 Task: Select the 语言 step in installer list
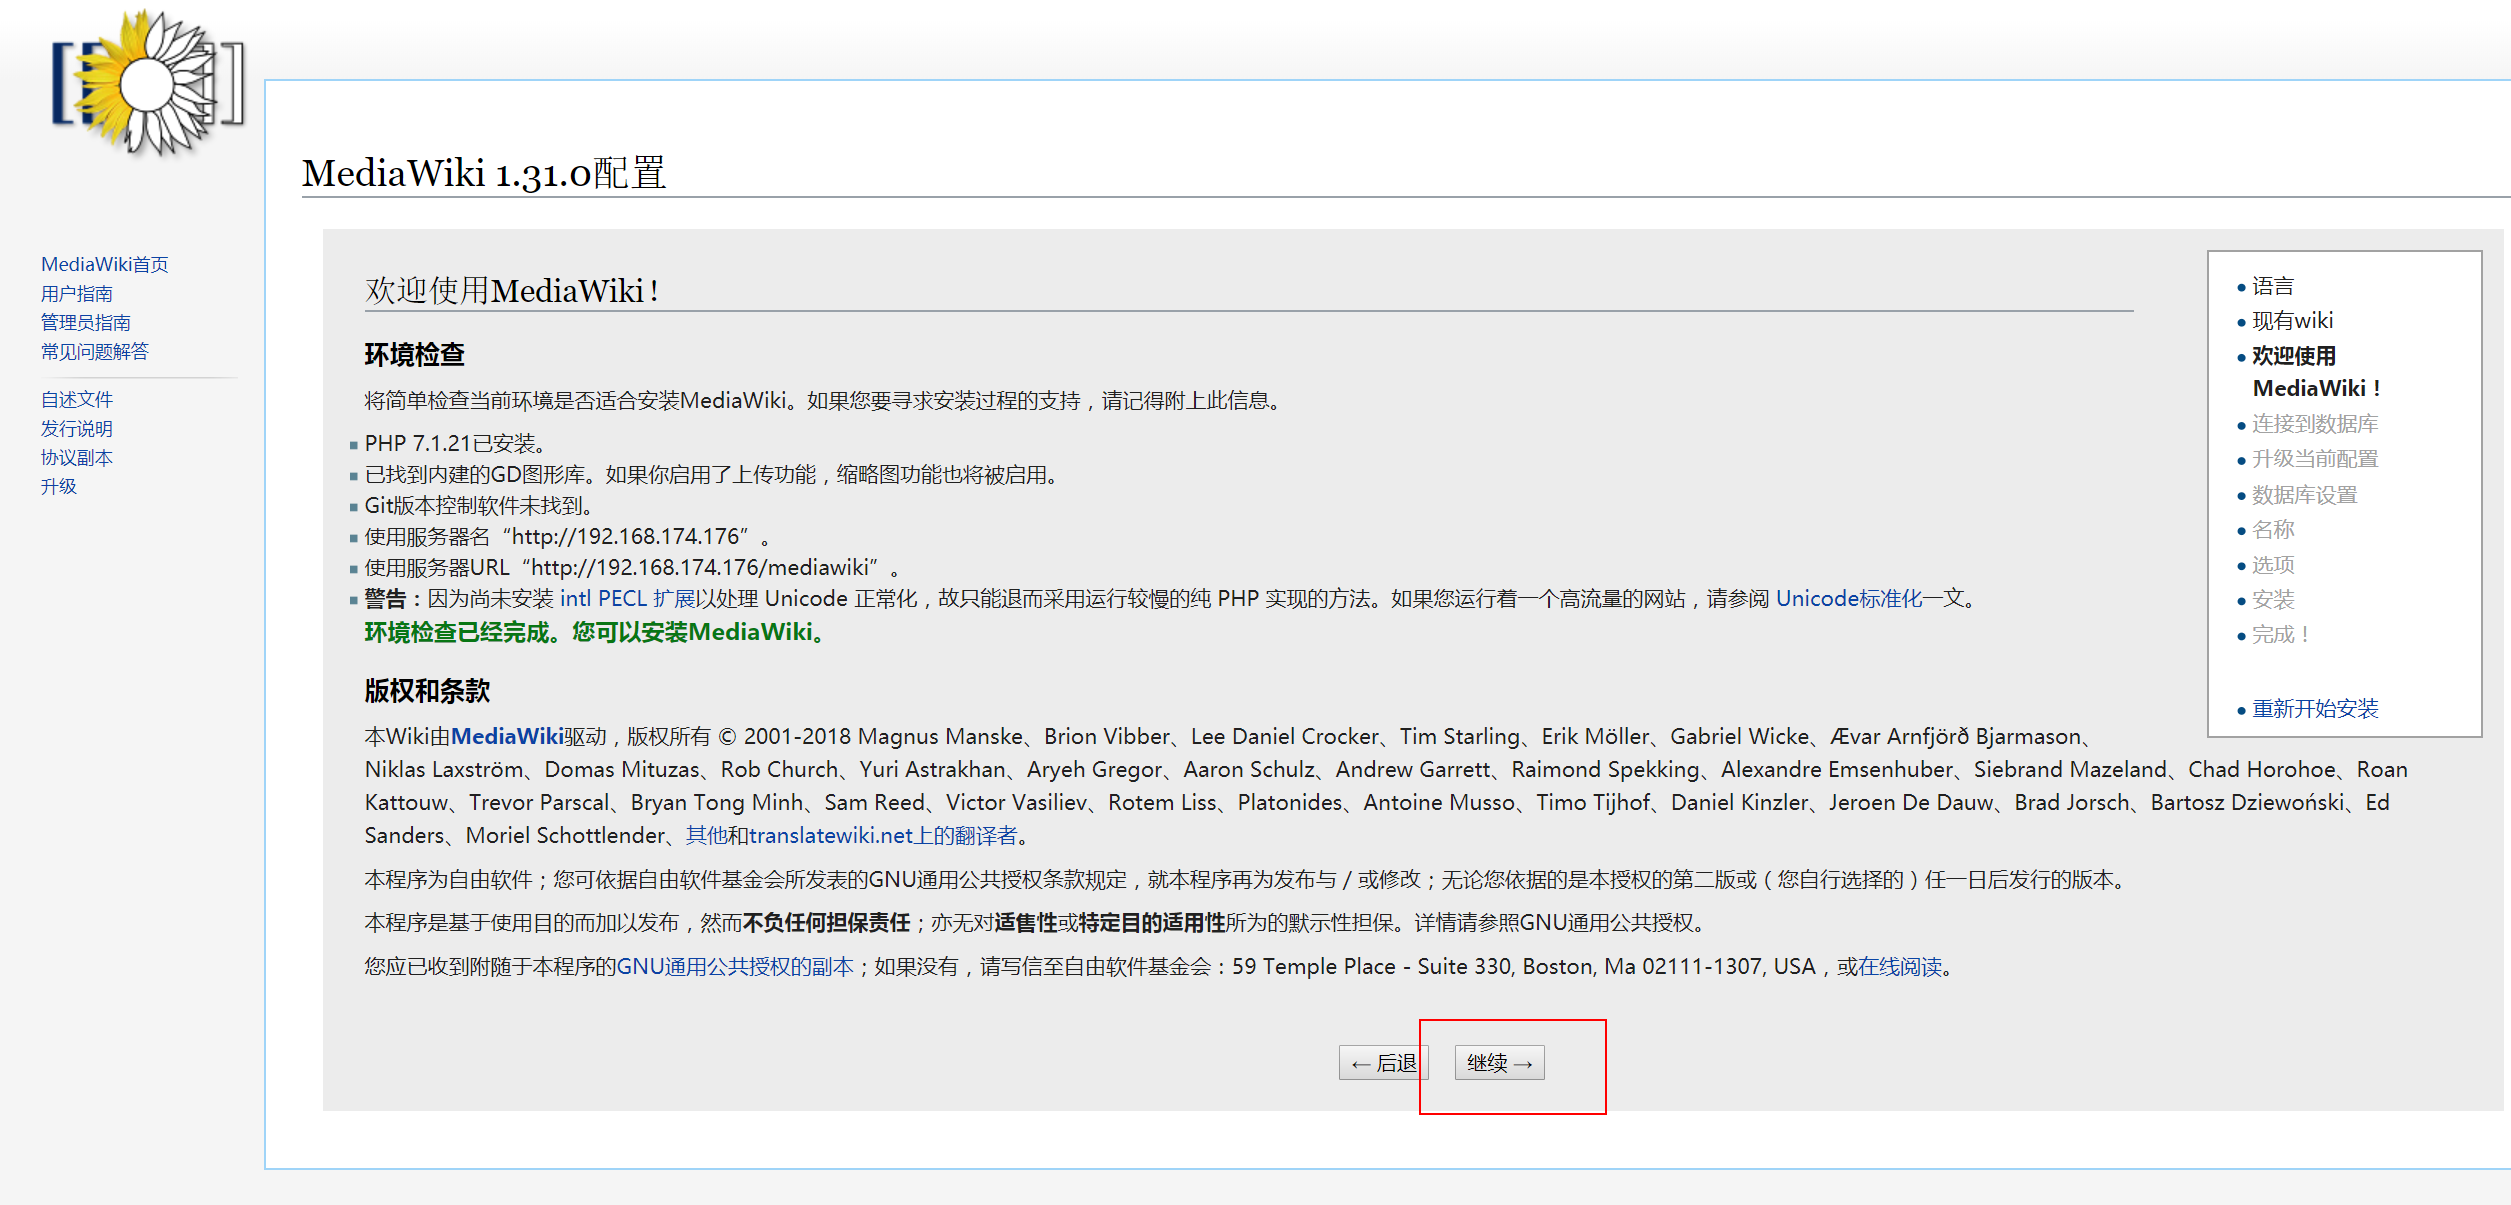(x=2273, y=286)
